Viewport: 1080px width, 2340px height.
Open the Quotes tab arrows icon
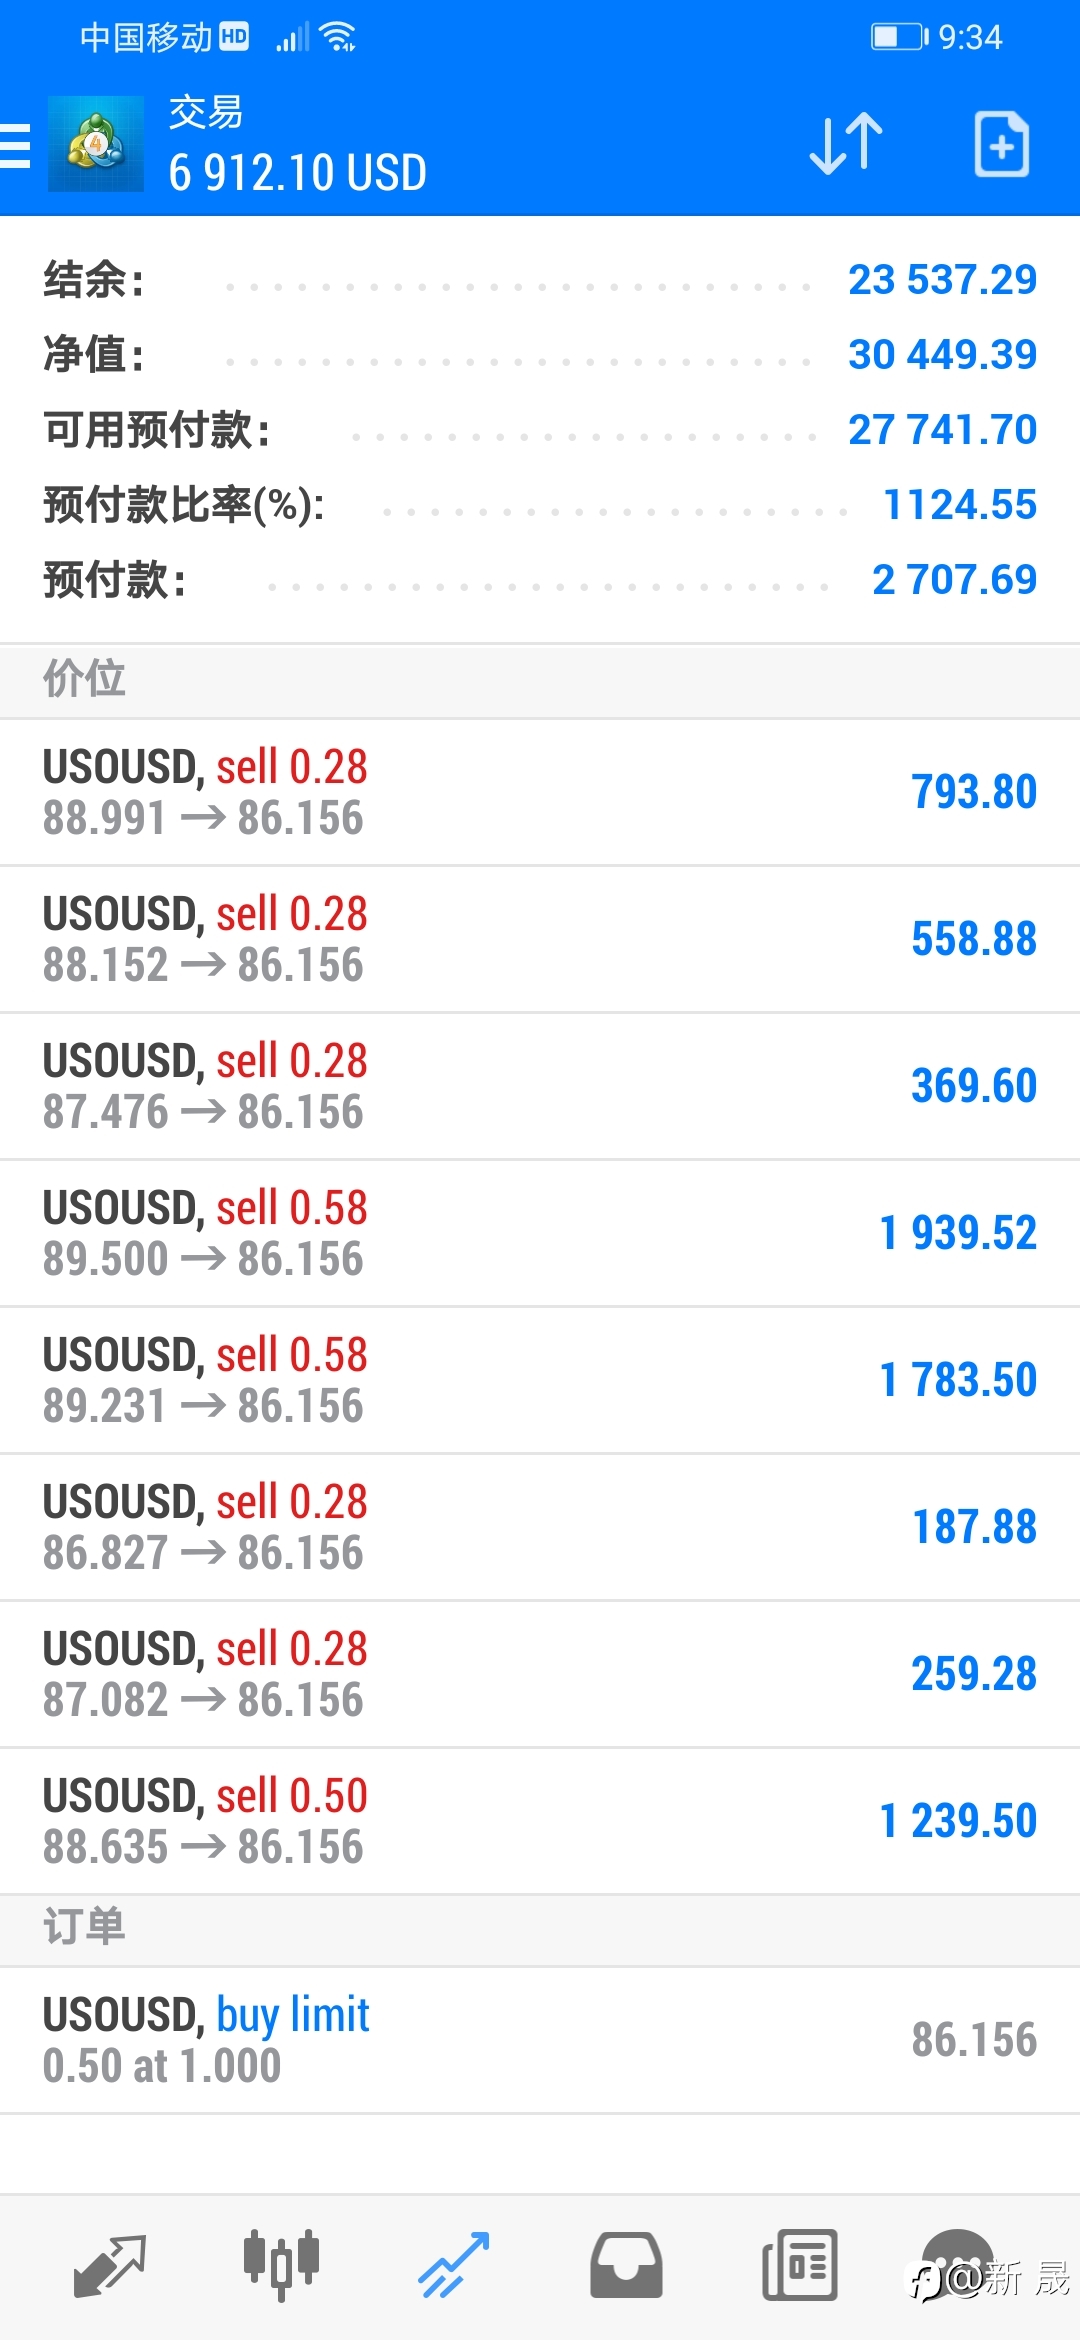pyautogui.click(x=110, y=2265)
